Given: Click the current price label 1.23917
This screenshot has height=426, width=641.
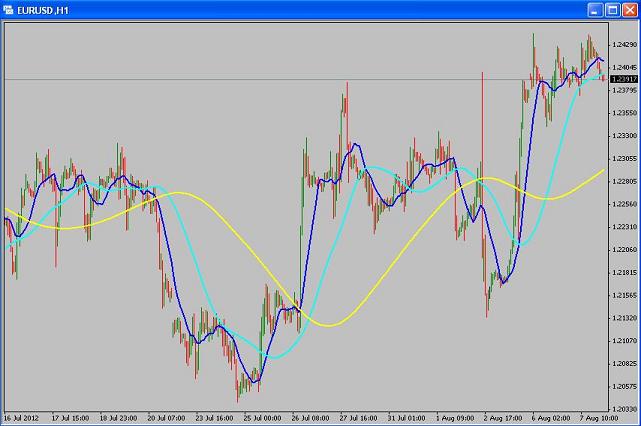Looking at the screenshot, I should (x=623, y=79).
